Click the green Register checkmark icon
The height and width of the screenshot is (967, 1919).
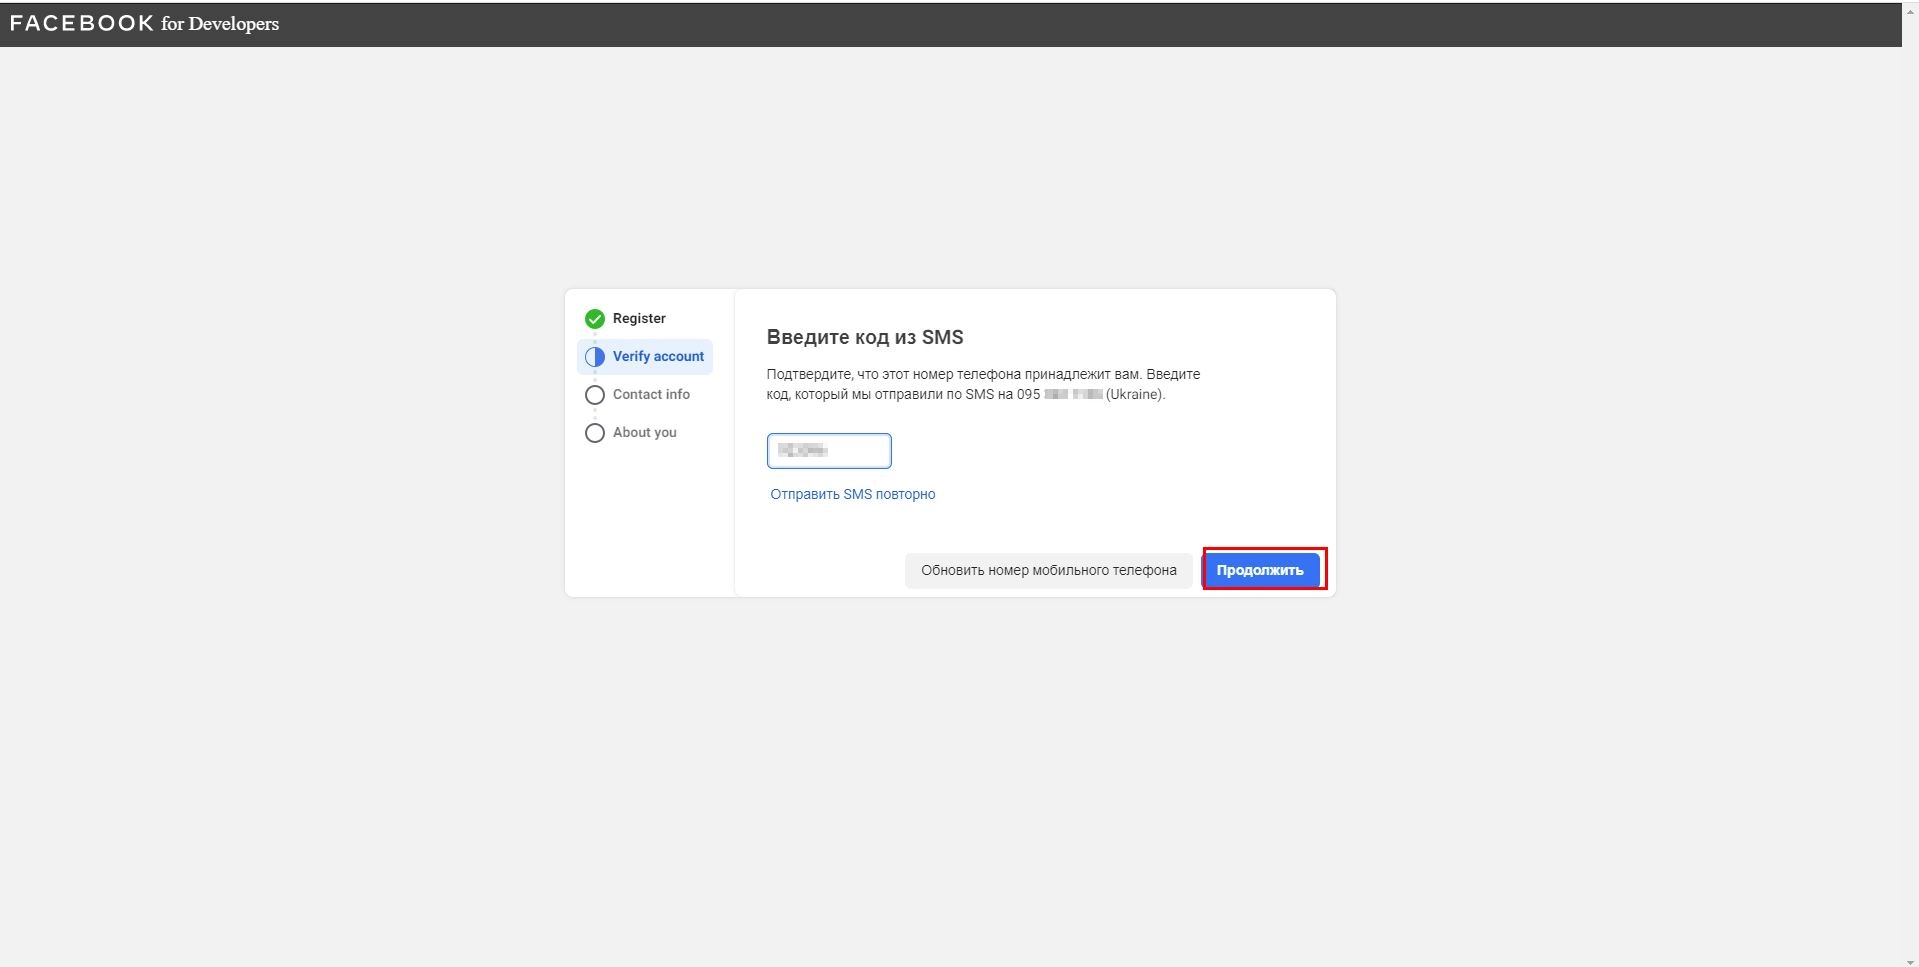pos(595,319)
